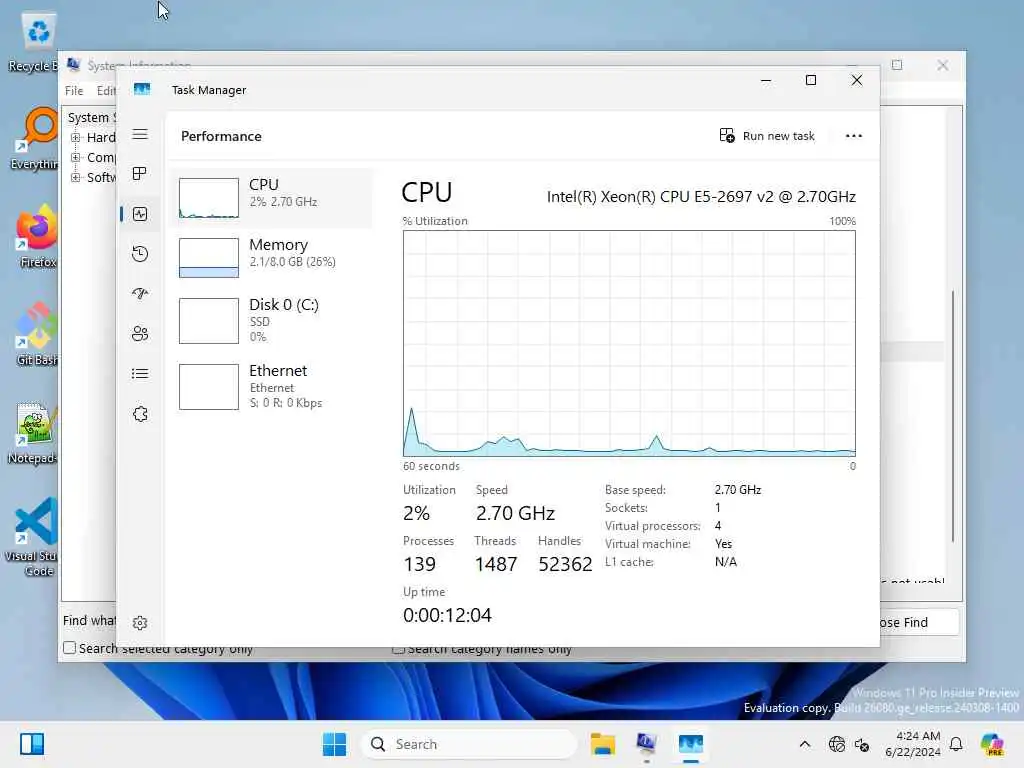The width and height of the screenshot is (1024, 768).
Task: Open the App history page icon
Action: (x=140, y=253)
